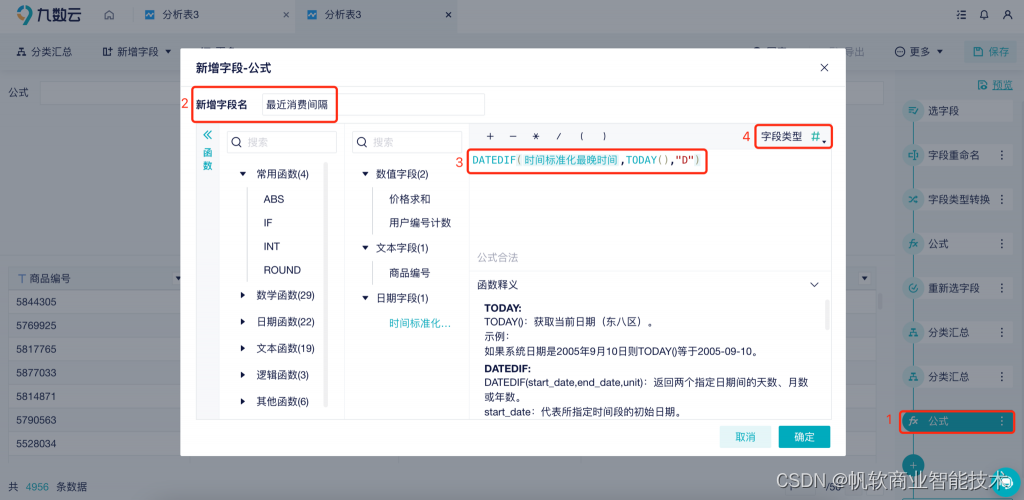Open the notification bell
Screen dimensions: 1024x500
coord(984,14)
